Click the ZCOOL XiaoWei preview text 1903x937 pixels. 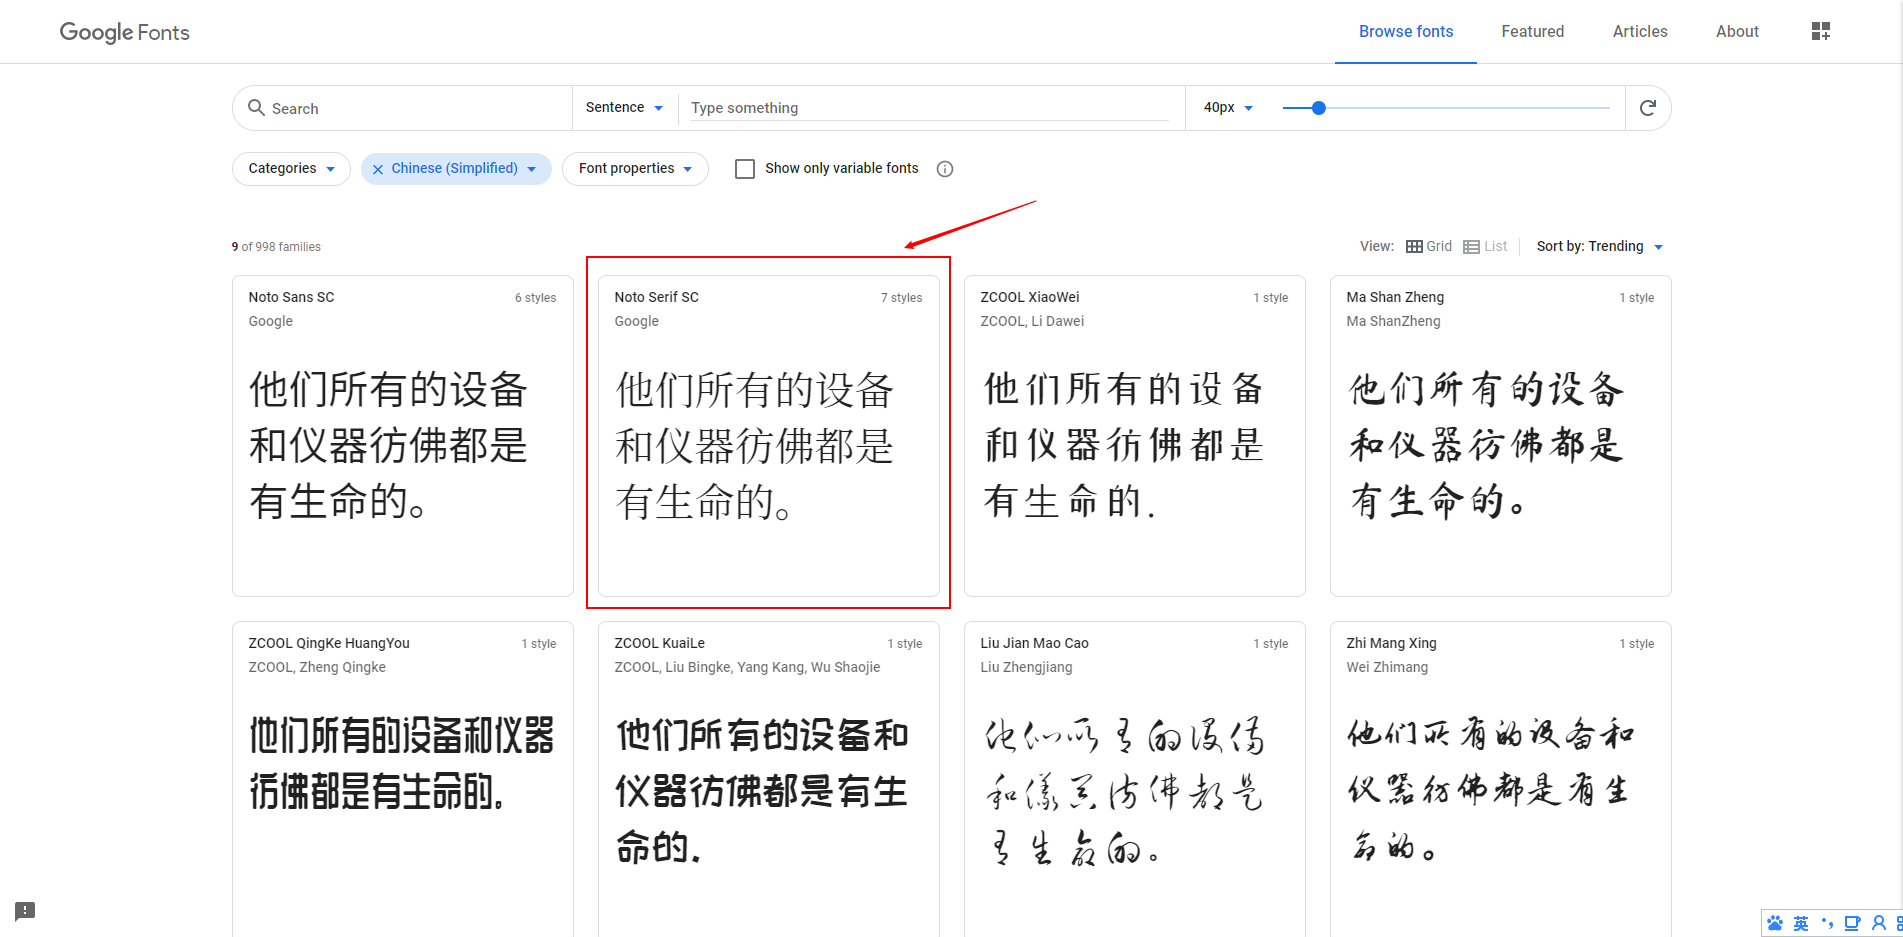(1123, 445)
